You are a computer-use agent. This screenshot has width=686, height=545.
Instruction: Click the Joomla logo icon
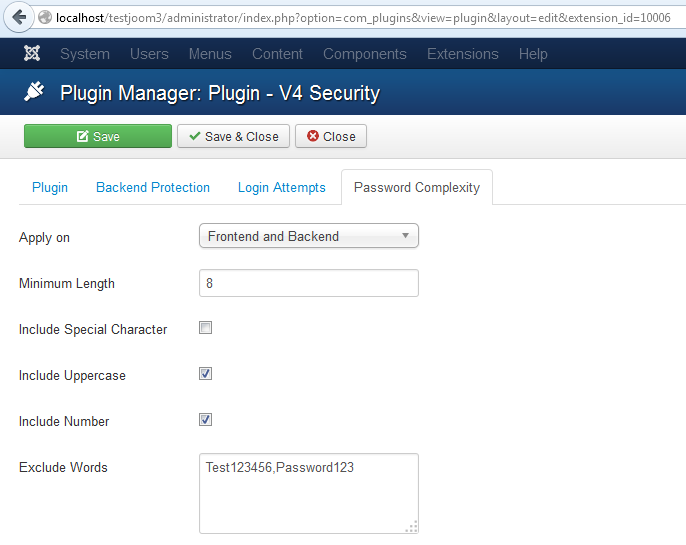pyautogui.click(x=35, y=54)
